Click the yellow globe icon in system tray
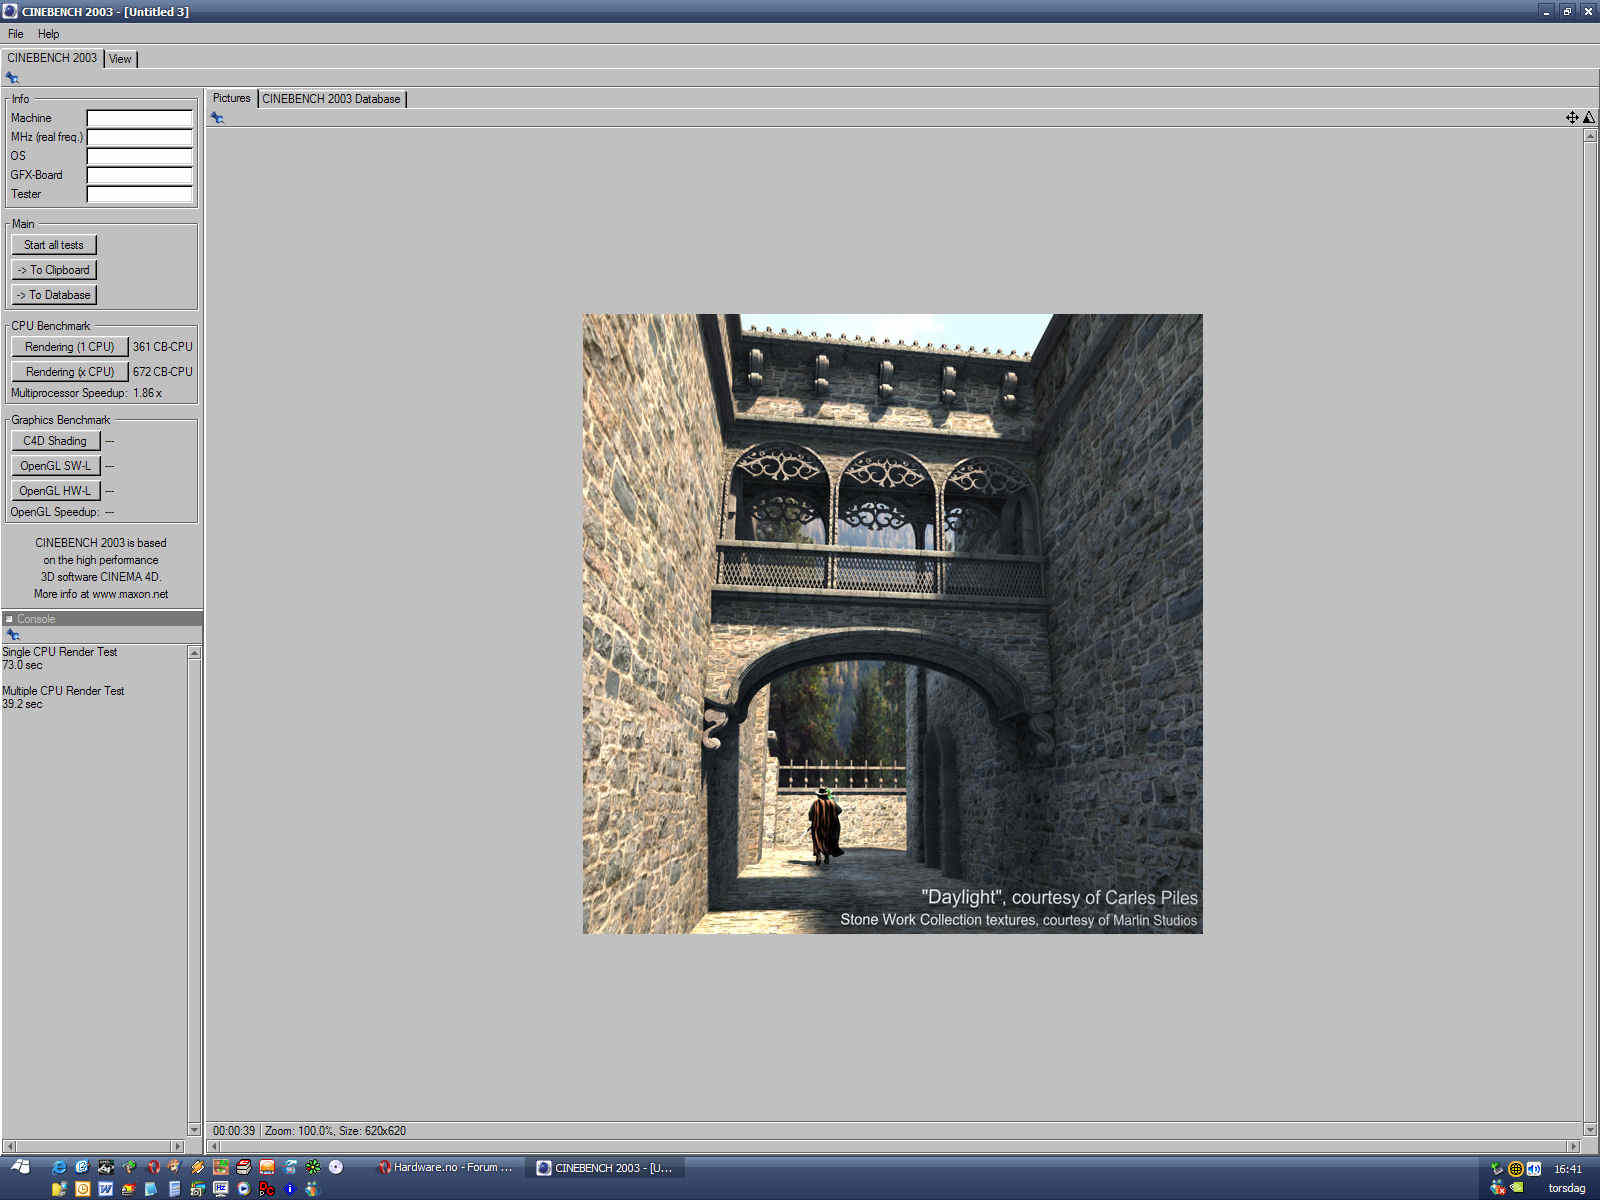 (1516, 1168)
